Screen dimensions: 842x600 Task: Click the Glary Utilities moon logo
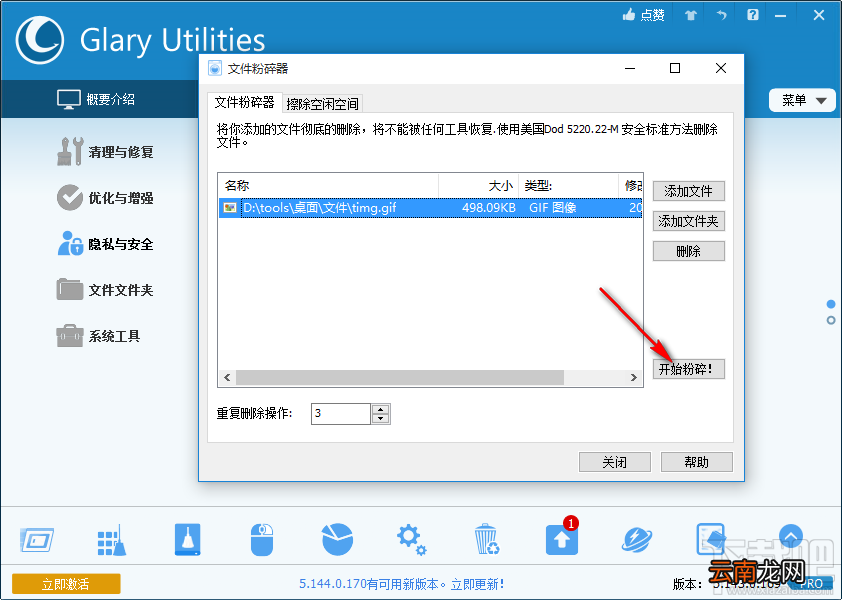click(x=40, y=40)
